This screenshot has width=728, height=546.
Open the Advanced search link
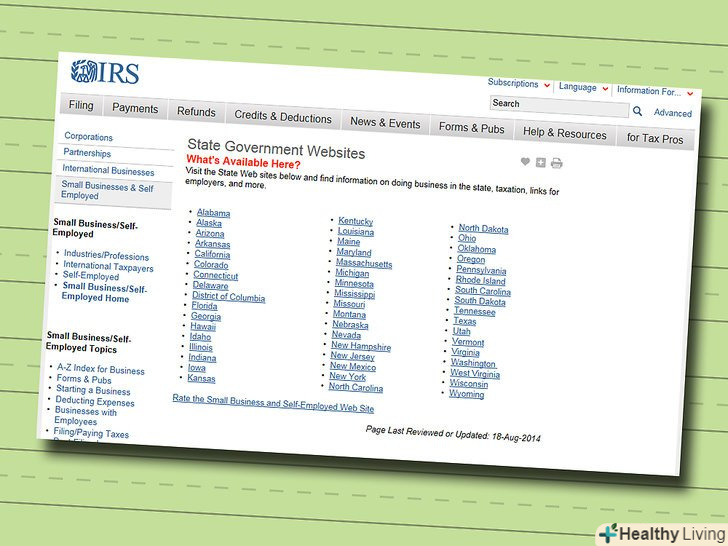(x=672, y=113)
